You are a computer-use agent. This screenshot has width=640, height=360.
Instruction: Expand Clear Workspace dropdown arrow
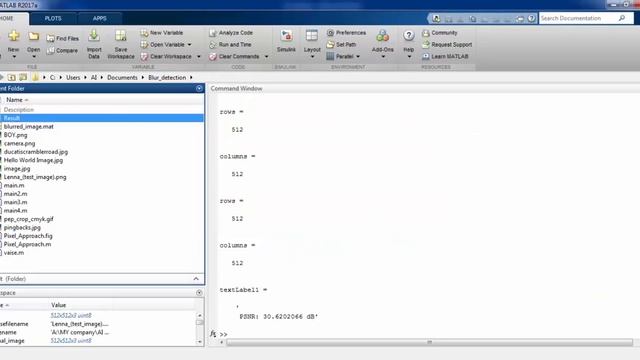point(199,56)
